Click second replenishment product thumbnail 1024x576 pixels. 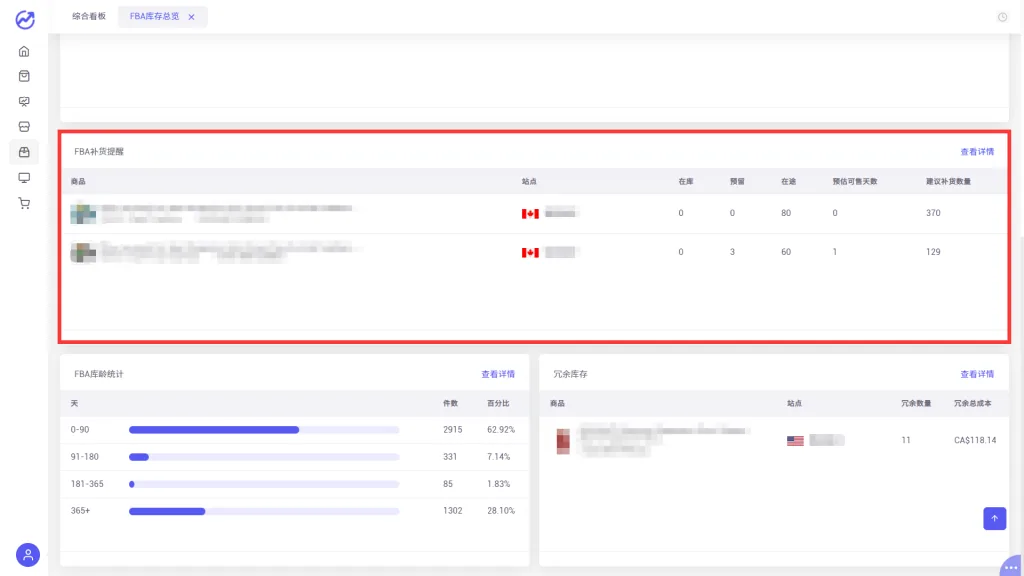point(83,252)
